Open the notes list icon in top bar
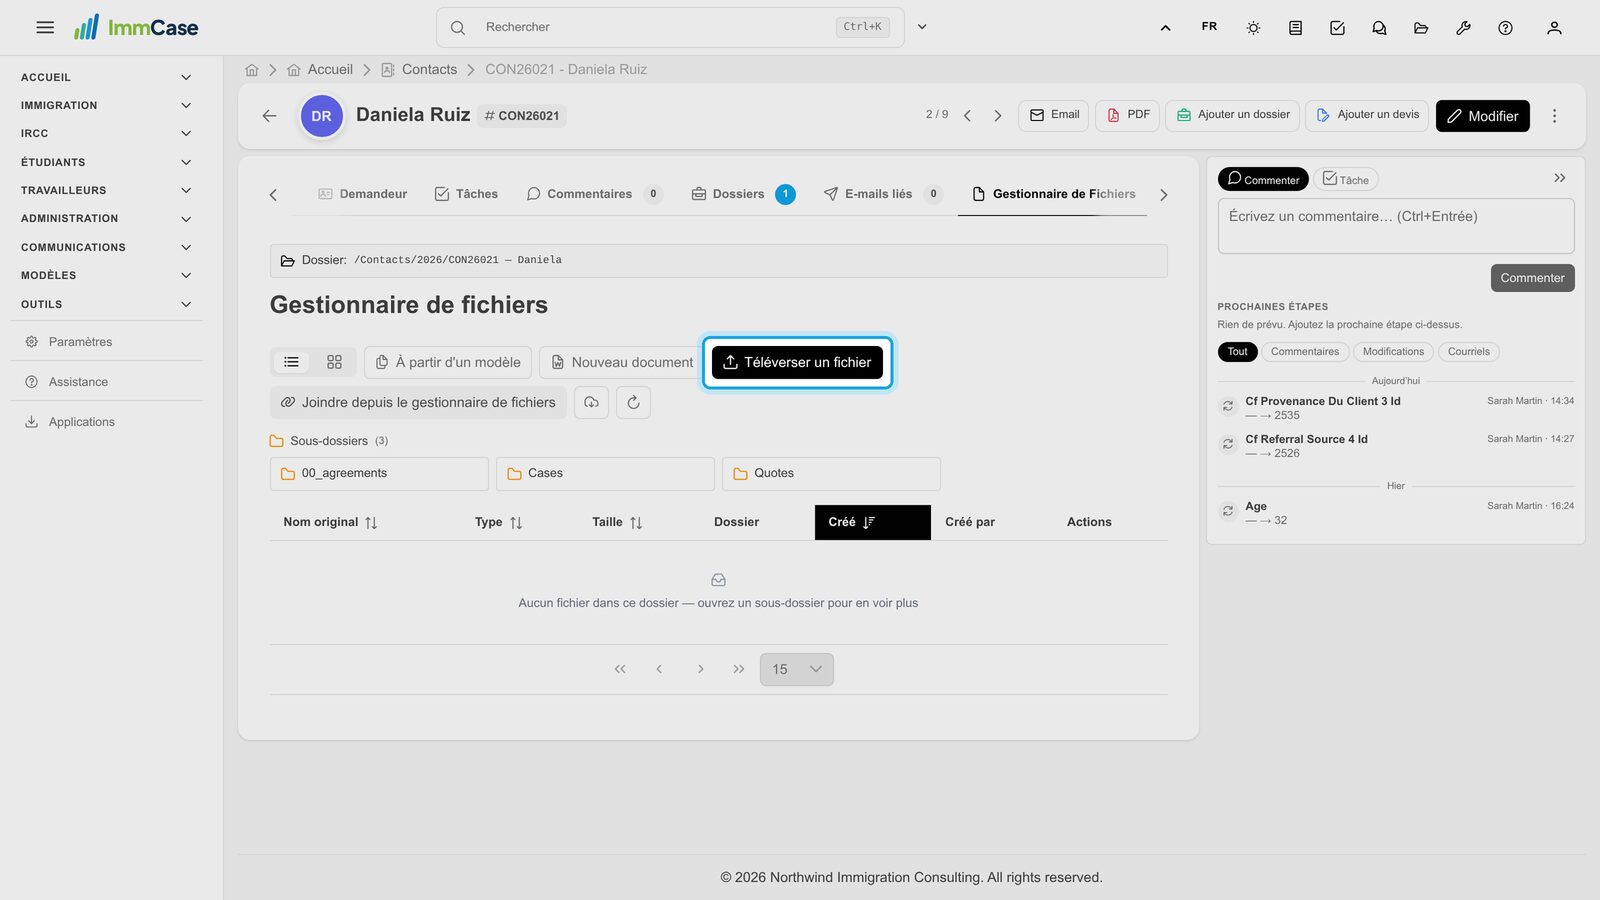Viewport: 1600px width, 900px height. (1295, 28)
